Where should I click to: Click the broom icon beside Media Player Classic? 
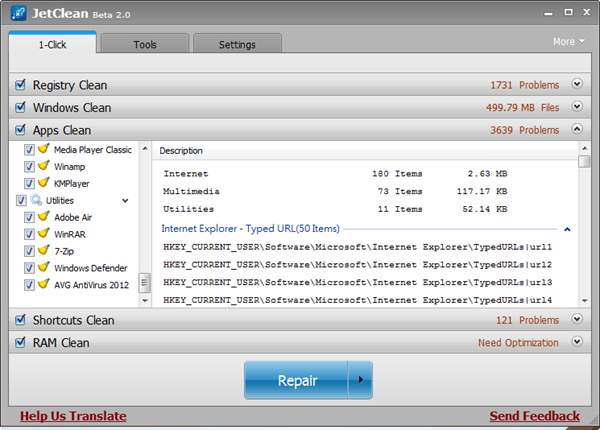44,148
